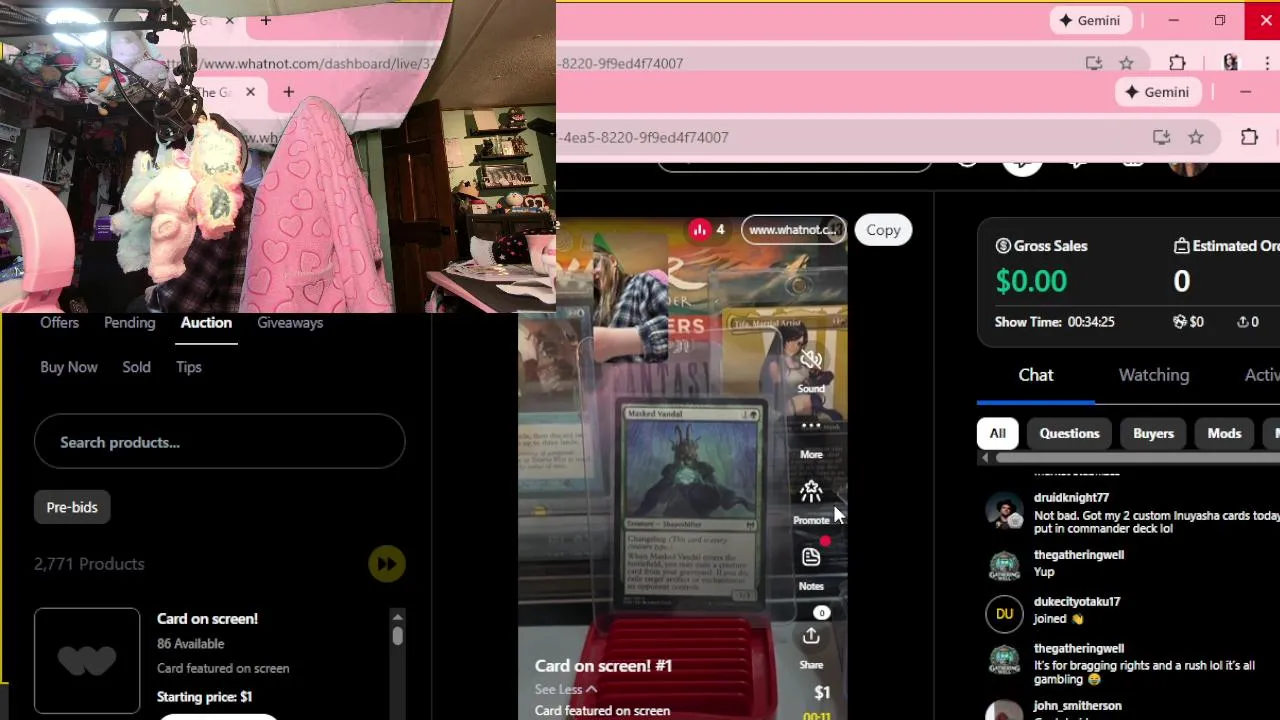
Task: Open the browser profile icon in top window
Action: (x=1230, y=63)
